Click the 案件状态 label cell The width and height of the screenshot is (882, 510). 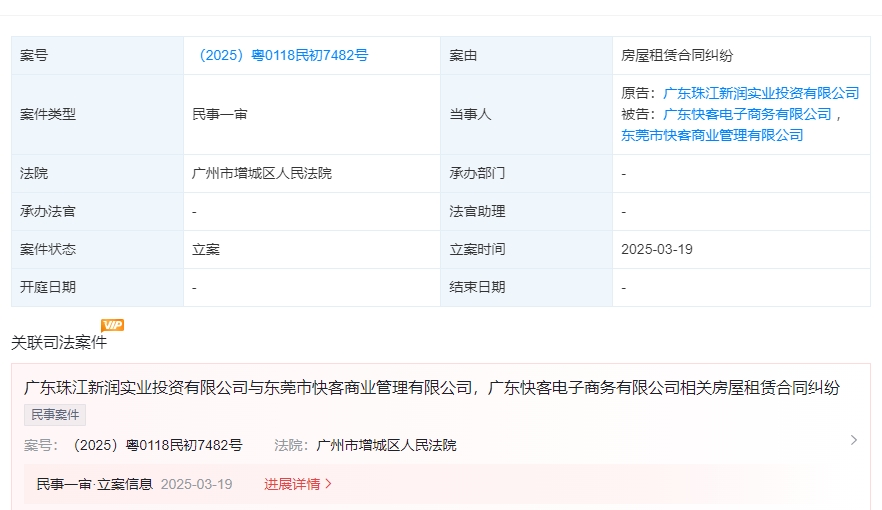(x=97, y=249)
